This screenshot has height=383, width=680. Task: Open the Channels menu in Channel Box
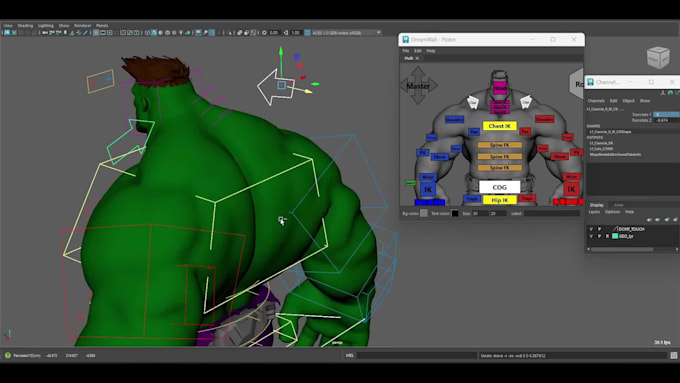pyautogui.click(x=596, y=101)
